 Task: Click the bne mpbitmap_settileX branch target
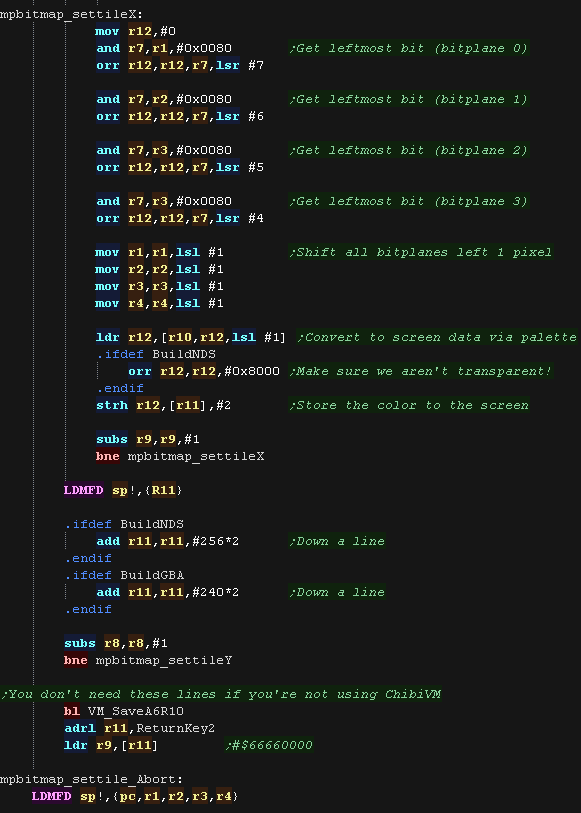[x=196, y=456]
